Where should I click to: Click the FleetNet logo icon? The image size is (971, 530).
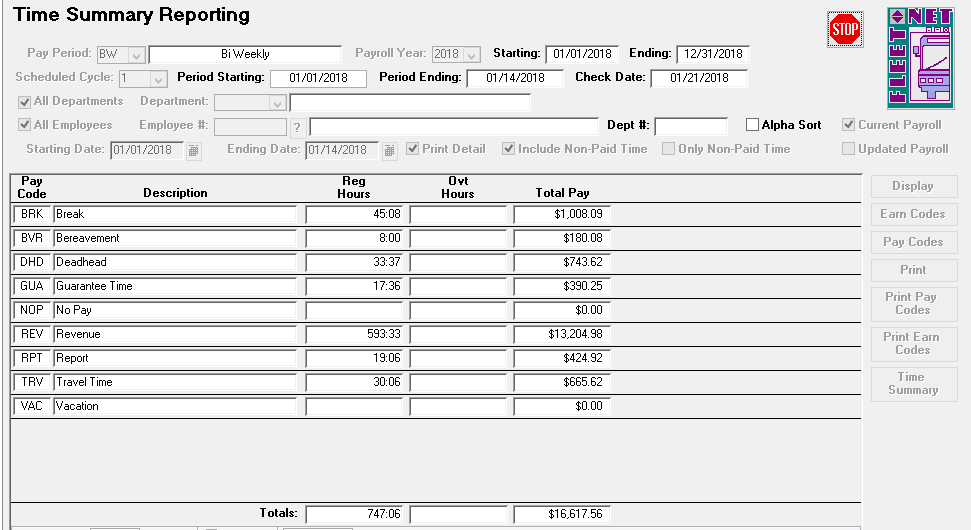pyautogui.click(x=921, y=58)
